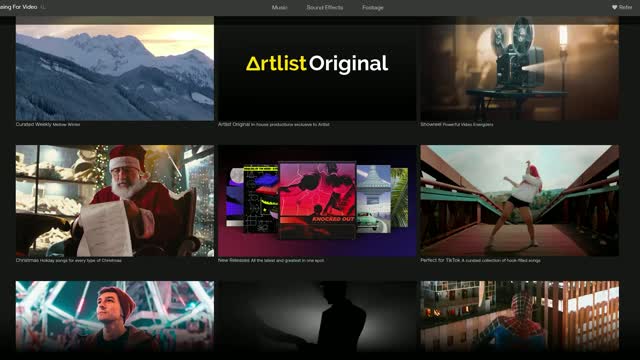
Task: Click the Refer link in header
Action: [x=625, y=7]
